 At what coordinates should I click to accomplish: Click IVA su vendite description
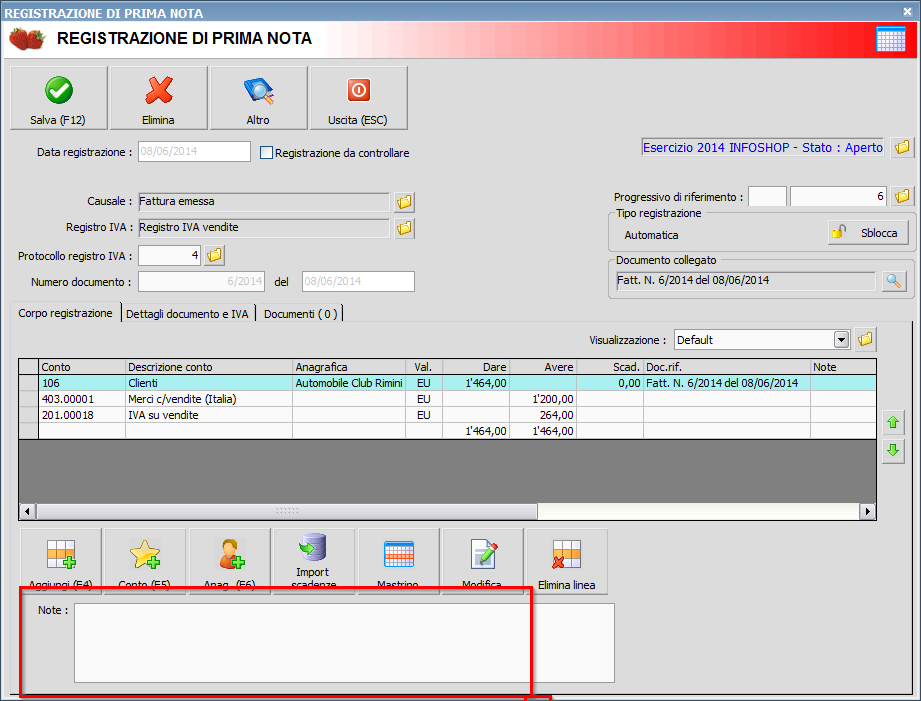coord(209,415)
